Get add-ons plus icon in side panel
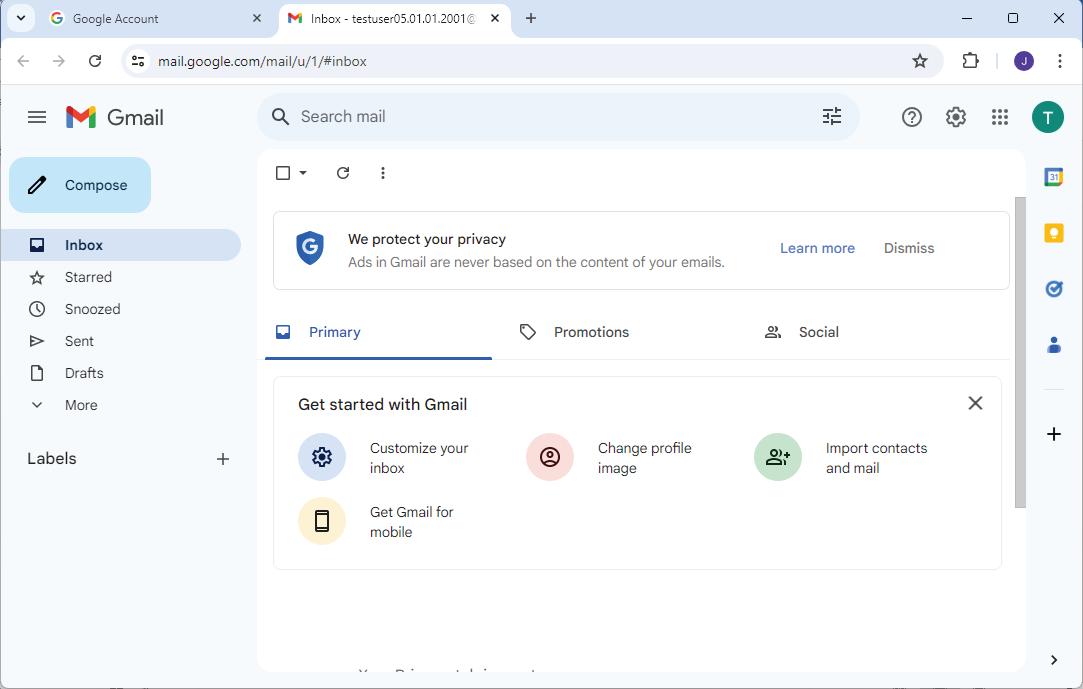This screenshot has width=1083, height=689. [x=1054, y=434]
